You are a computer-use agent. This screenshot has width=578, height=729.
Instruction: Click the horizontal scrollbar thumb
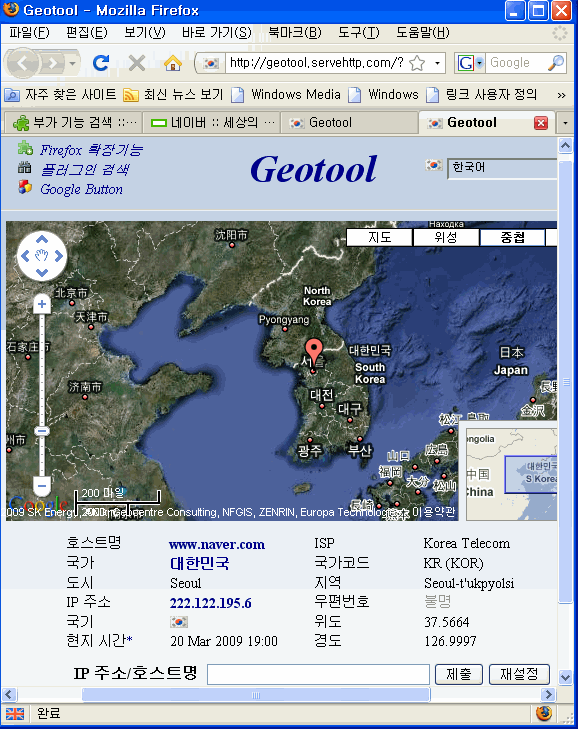coord(256,695)
